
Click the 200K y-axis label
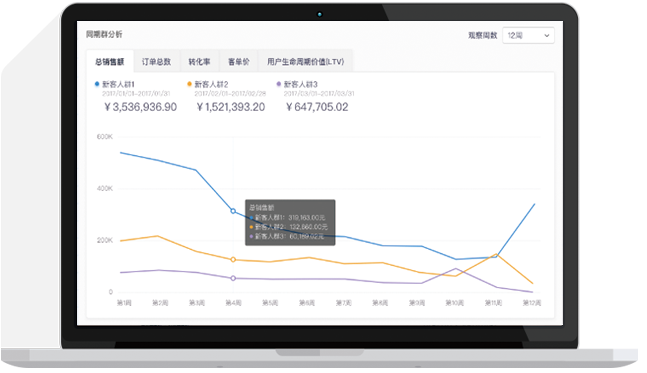105,240
